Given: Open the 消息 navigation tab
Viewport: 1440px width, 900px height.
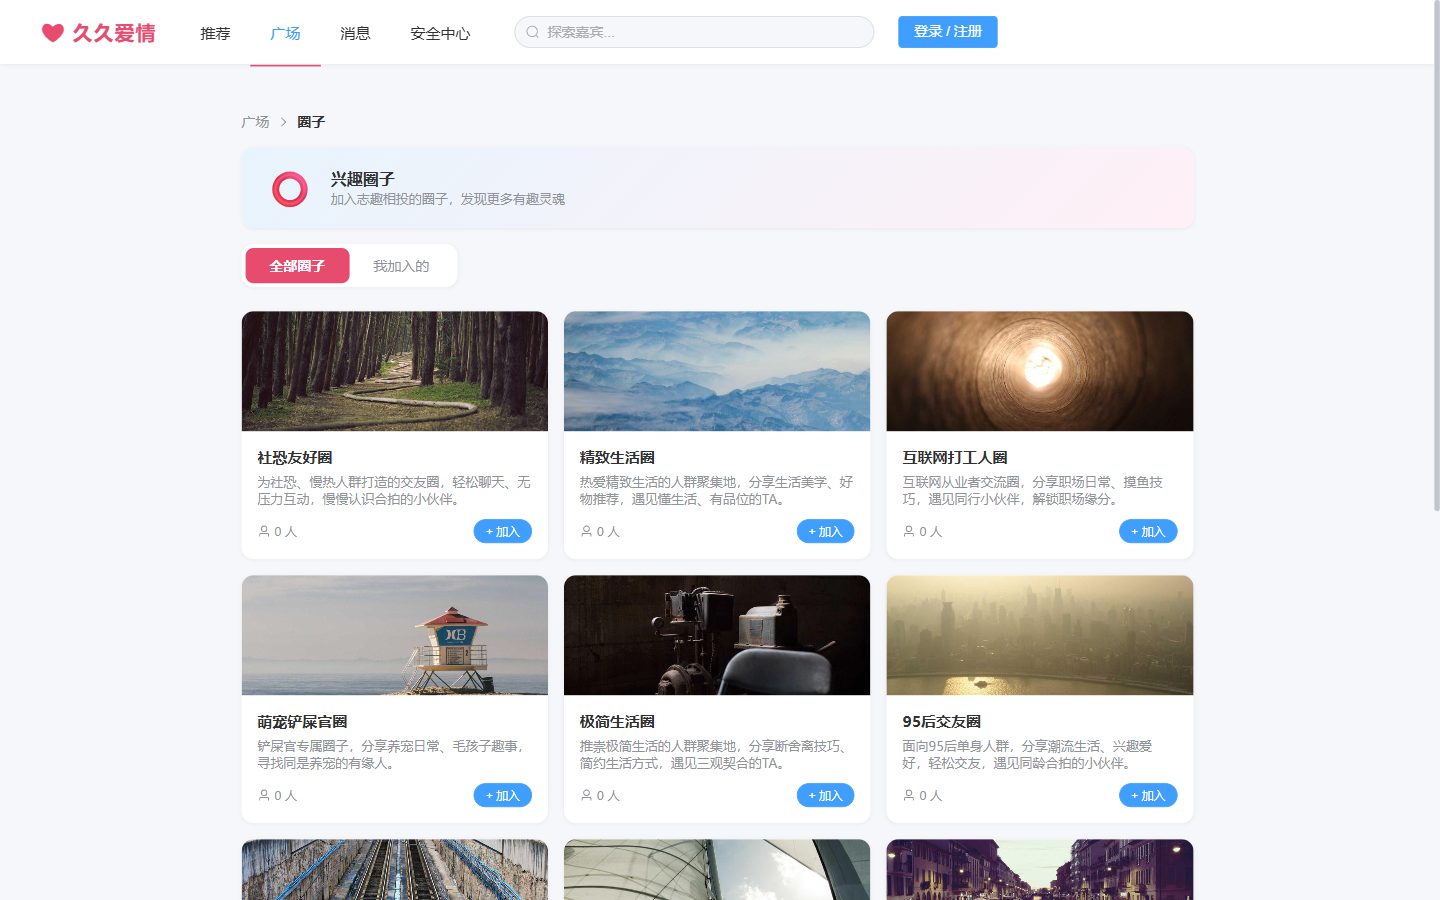Looking at the screenshot, I should tap(355, 33).
